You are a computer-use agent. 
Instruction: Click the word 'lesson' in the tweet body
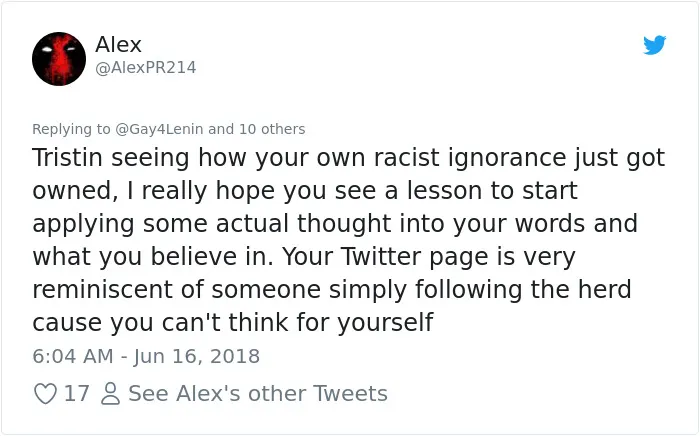[445, 191]
